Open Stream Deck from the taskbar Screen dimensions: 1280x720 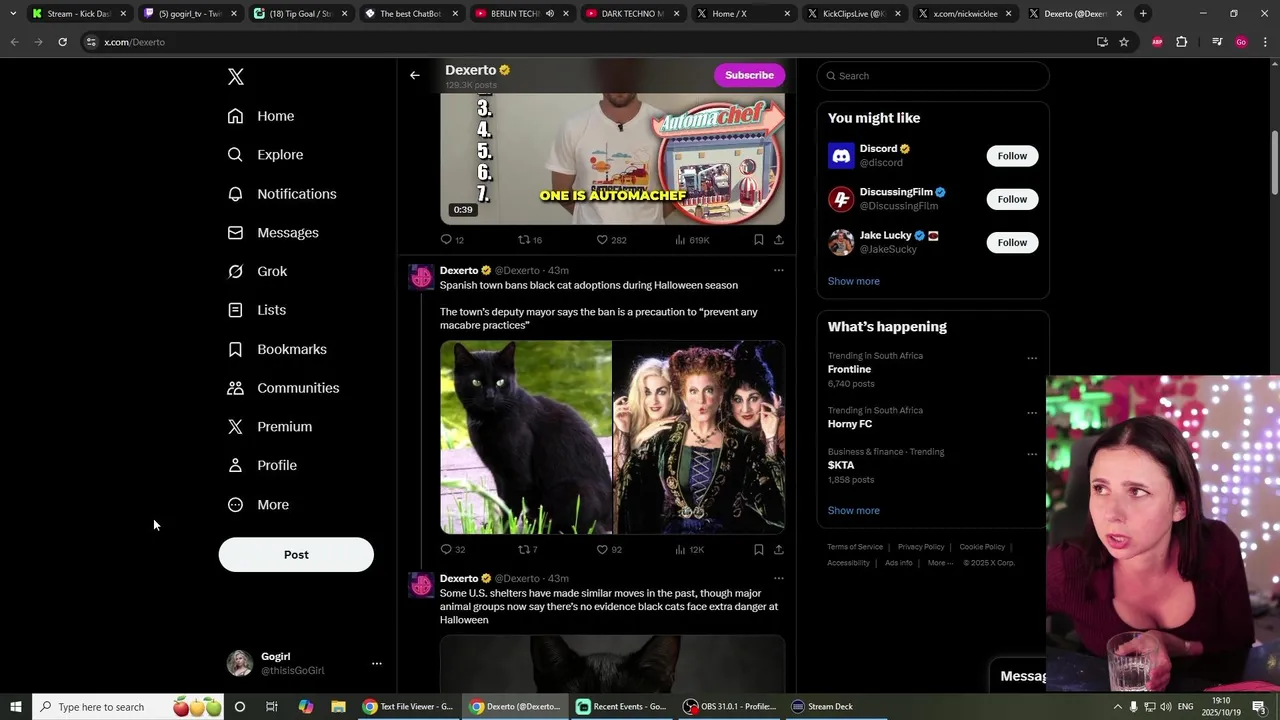(822, 706)
